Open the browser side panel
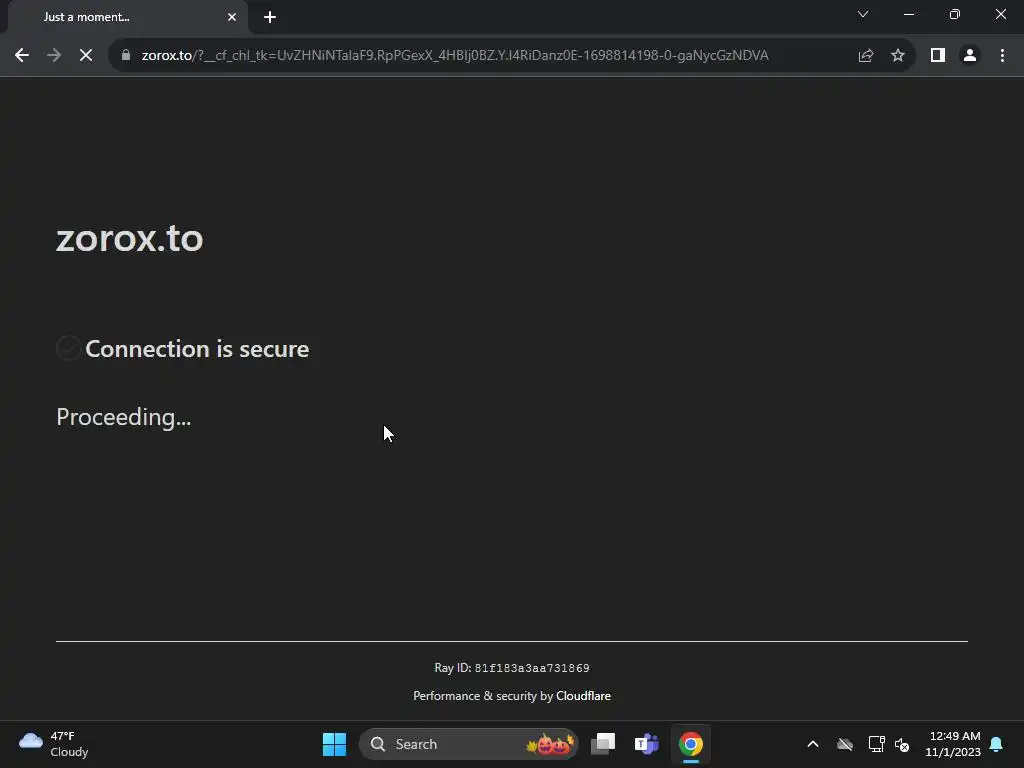 point(938,56)
